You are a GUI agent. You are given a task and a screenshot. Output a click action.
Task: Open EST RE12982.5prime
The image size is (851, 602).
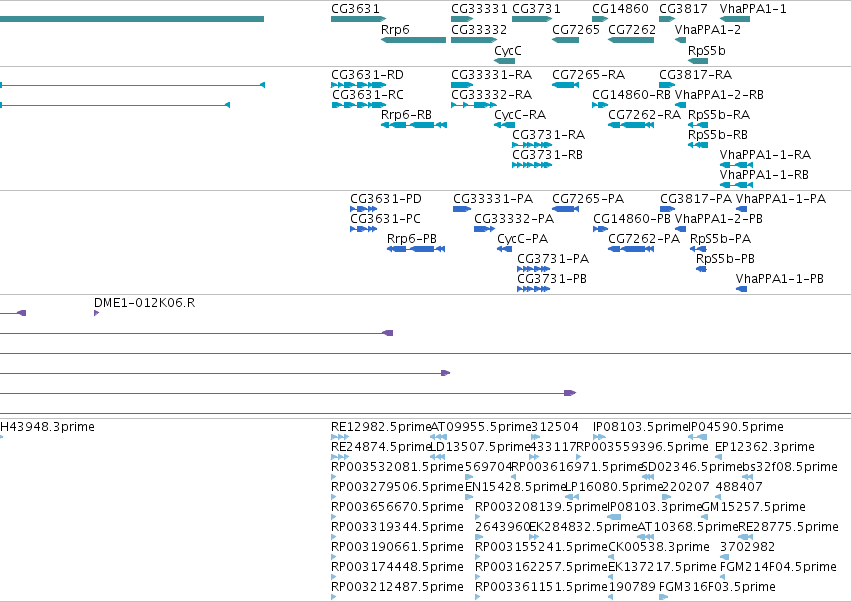pyautogui.click(x=381, y=427)
